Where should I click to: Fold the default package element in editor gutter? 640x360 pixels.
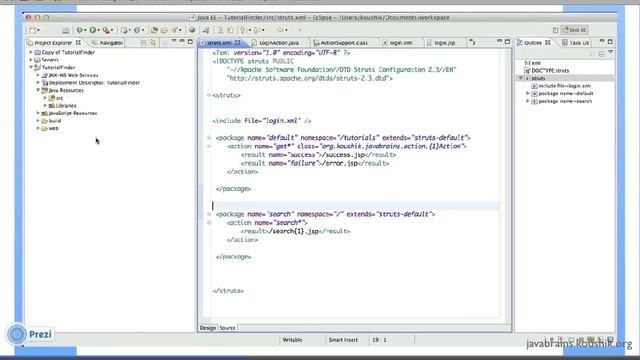[x=209, y=138]
